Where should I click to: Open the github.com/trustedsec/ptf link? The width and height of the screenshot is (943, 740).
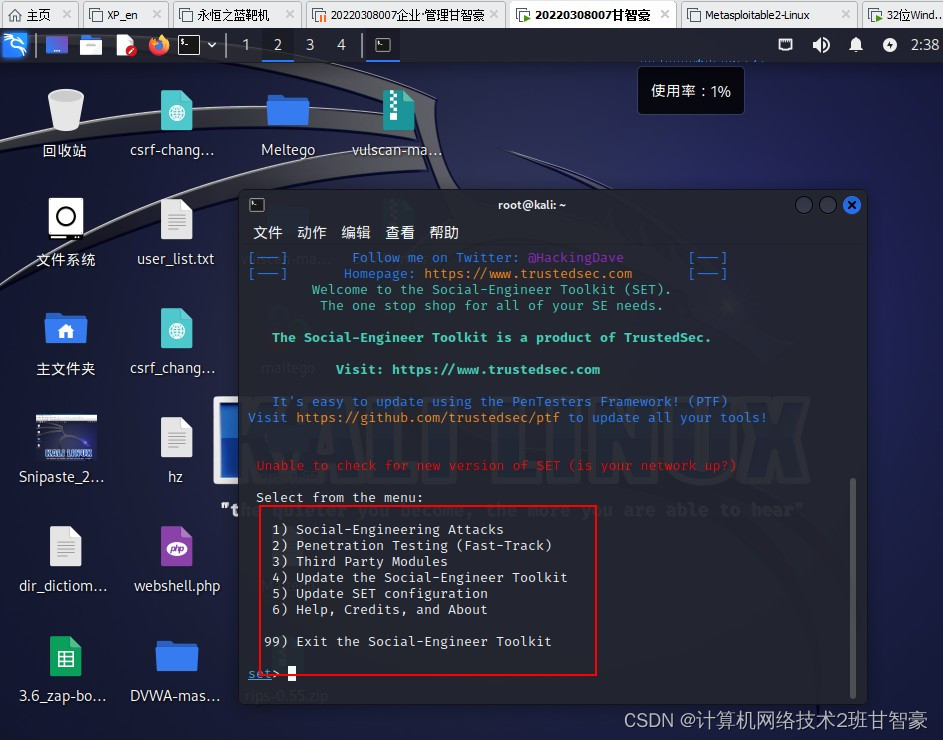(428, 418)
